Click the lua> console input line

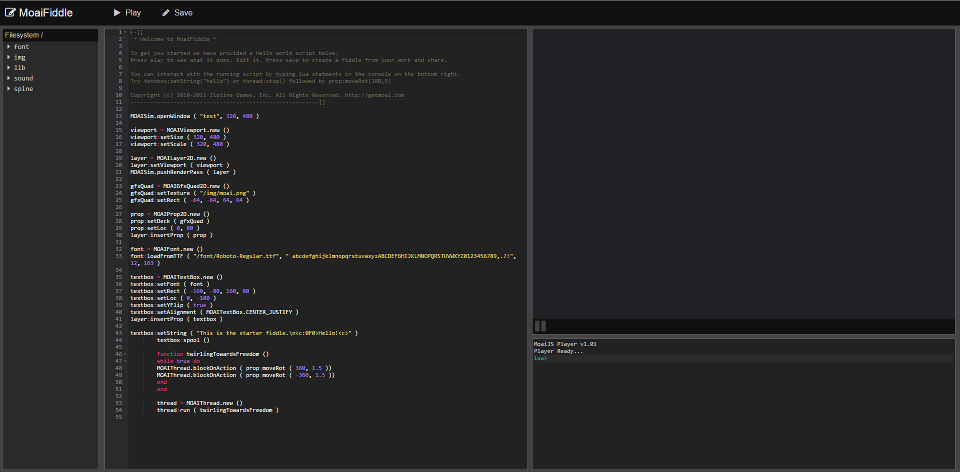(x=744, y=358)
